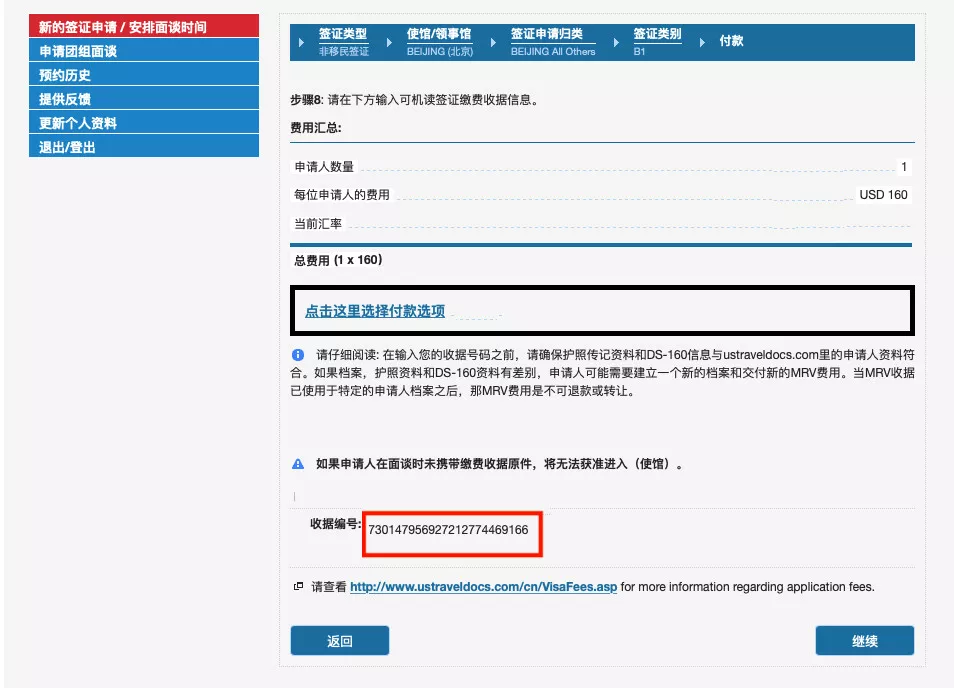Click the 继续 button
Image resolution: width=954 pixels, height=688 pixels.
[x=865, y=641]
